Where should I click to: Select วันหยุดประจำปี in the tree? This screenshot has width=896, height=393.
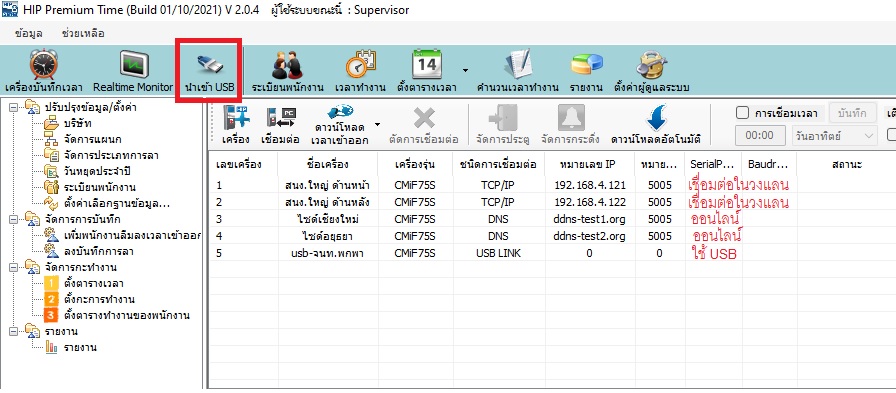pos(97,171)
